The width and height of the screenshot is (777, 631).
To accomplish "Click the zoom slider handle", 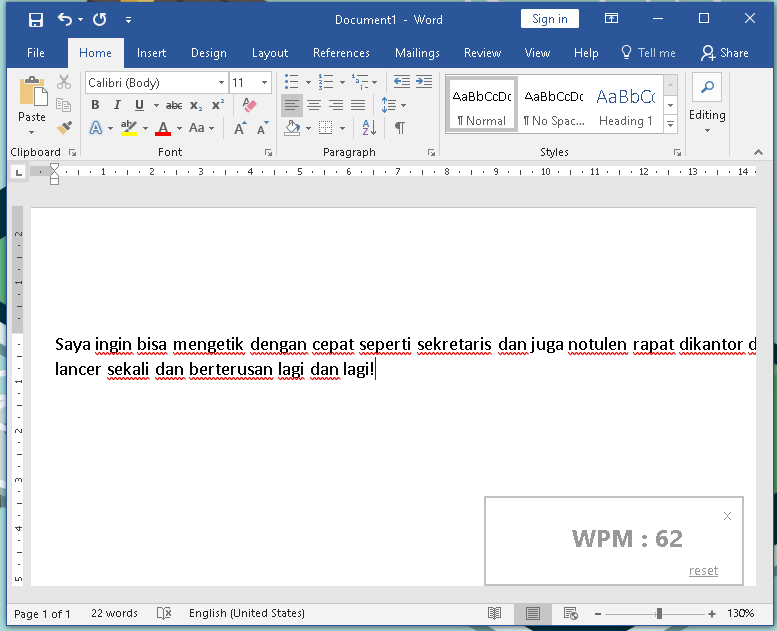I will [x=659, y=613].
